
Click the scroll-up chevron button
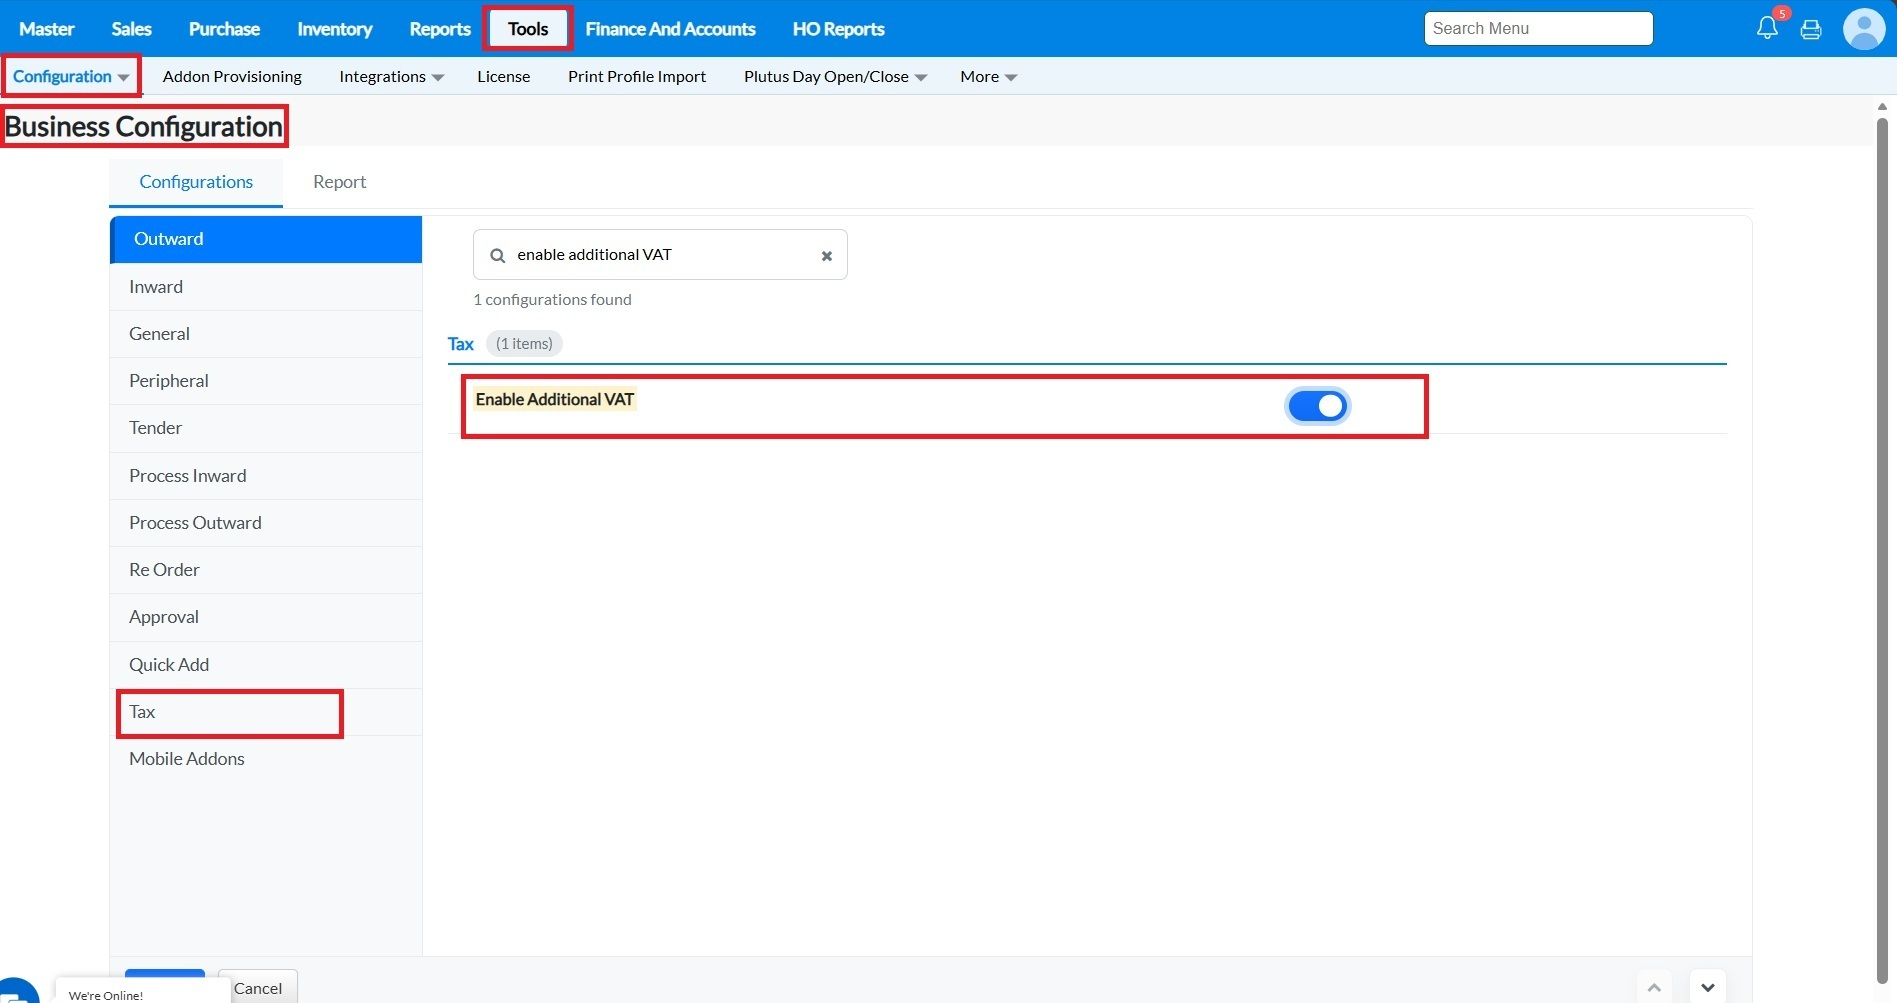point(1654,987)
